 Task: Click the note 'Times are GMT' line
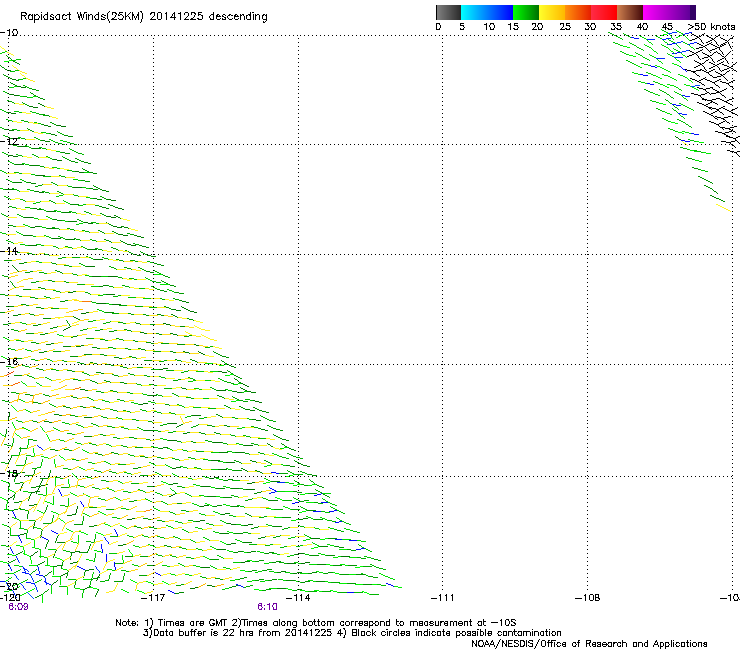point(316,623)
